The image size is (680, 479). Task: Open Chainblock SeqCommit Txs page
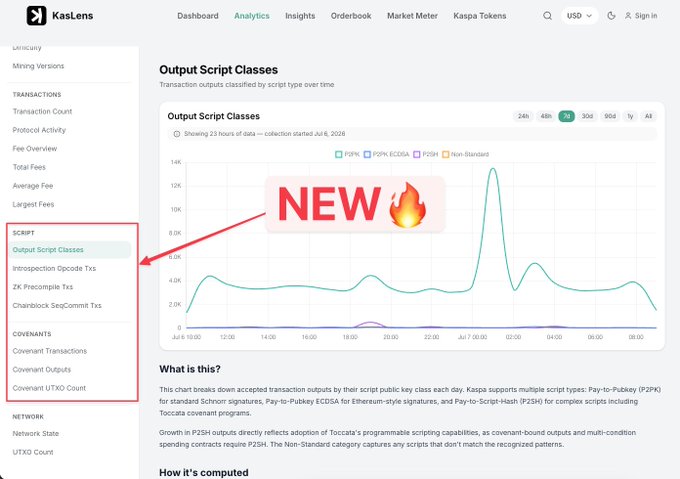[57, 306]
